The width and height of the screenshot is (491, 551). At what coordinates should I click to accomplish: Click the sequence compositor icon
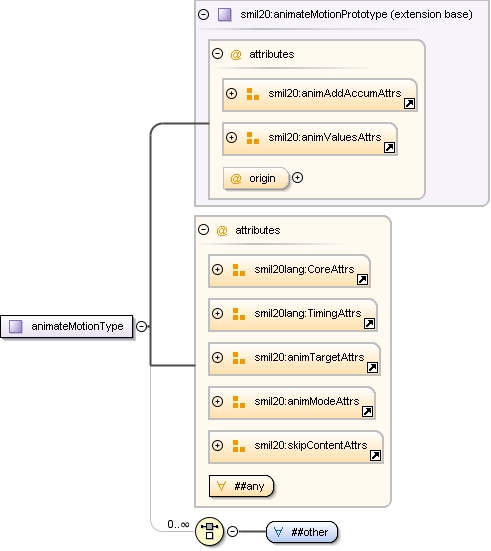click(209, 531)
